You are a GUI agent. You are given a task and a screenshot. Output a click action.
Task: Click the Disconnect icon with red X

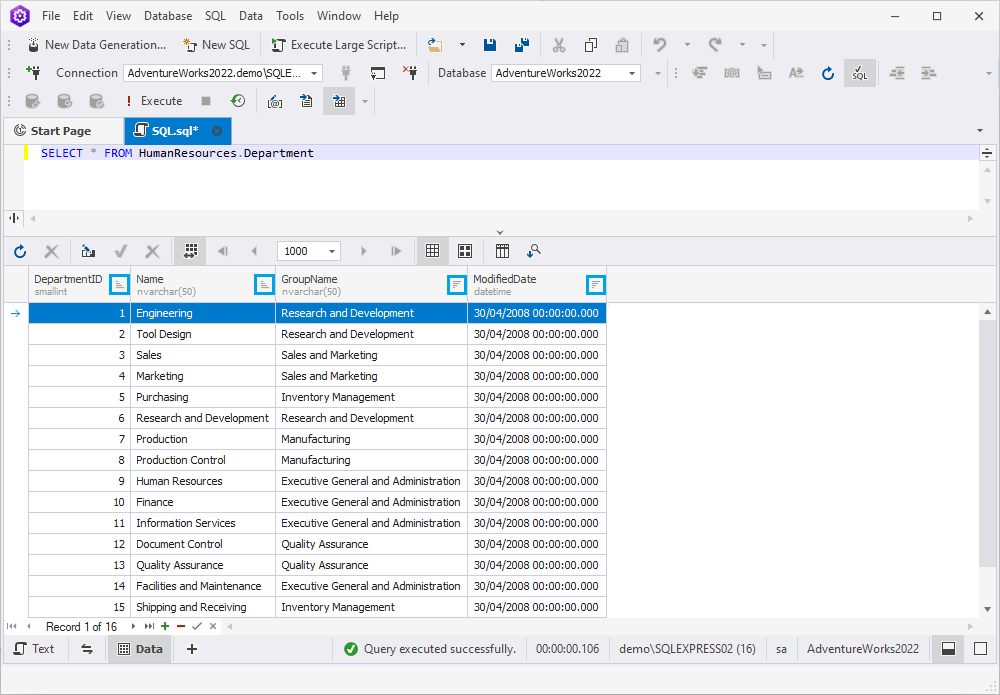pos(410,73)
